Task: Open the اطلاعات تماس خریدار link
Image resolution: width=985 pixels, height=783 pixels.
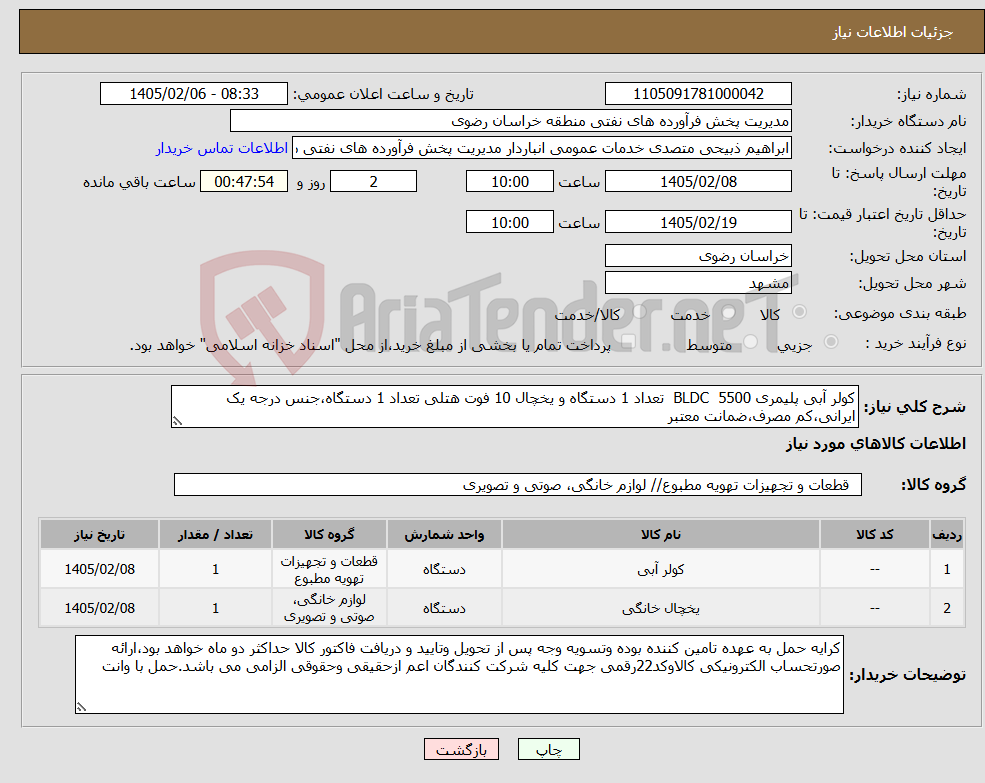Action: [221, 148]
